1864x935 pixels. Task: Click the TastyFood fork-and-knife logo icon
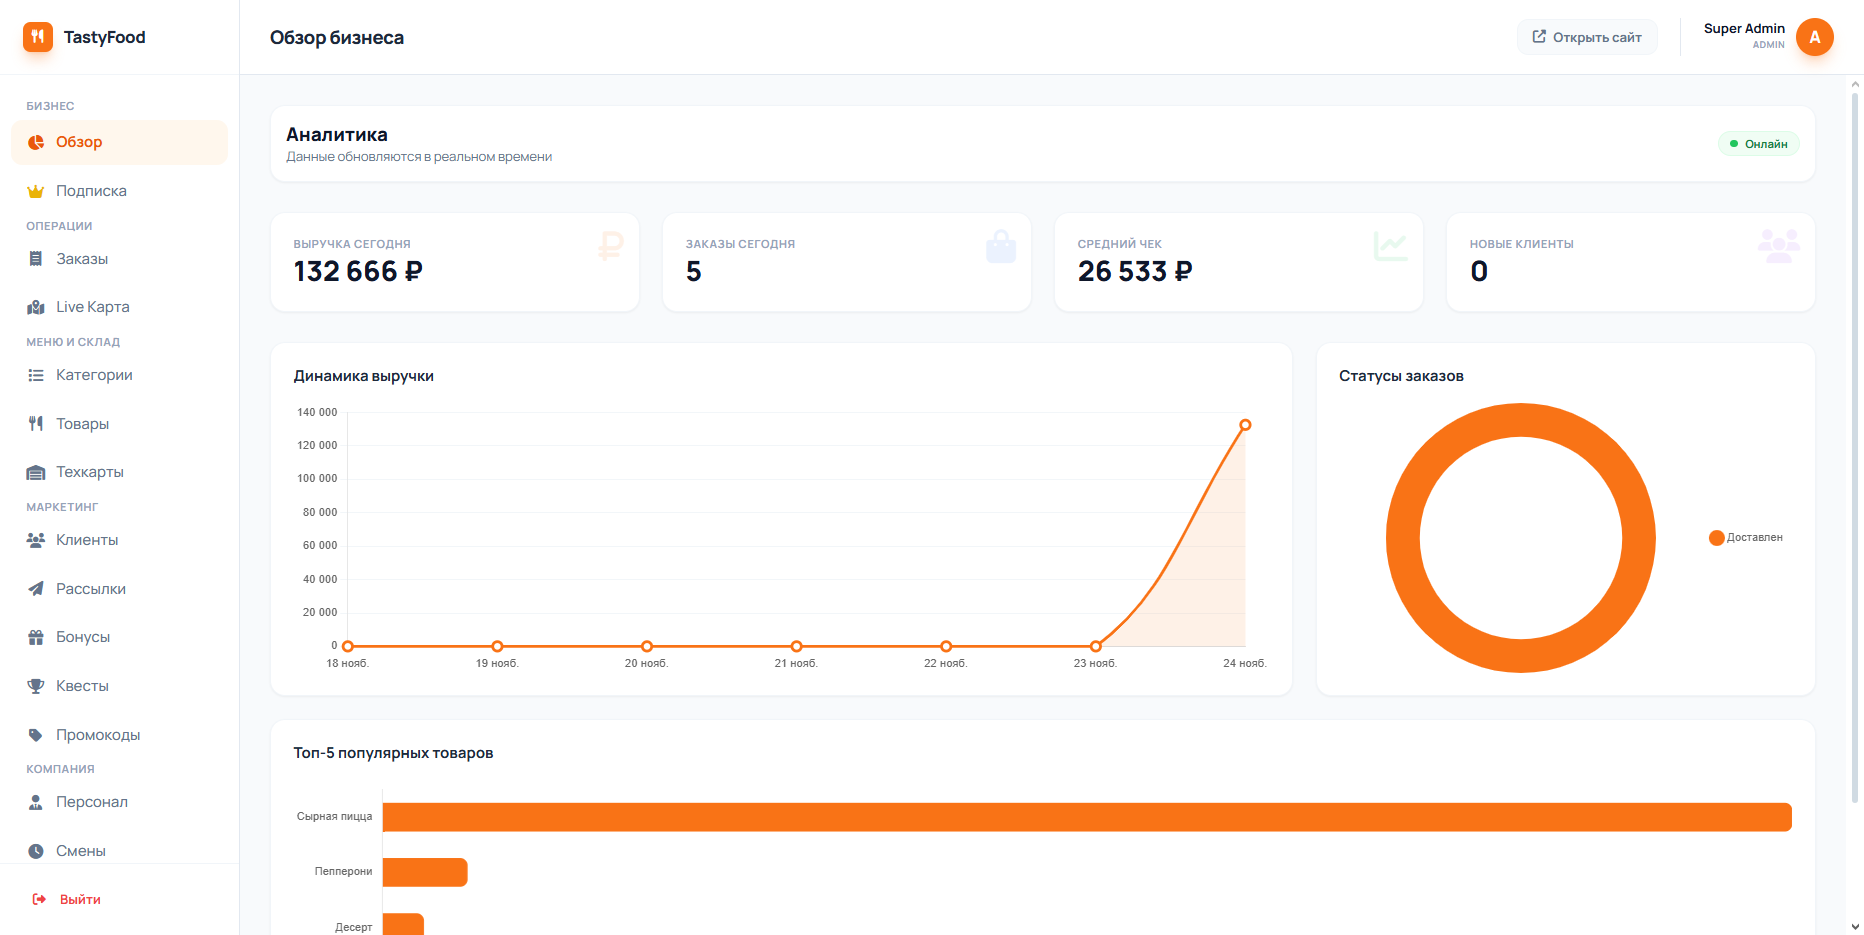point(38,37)
